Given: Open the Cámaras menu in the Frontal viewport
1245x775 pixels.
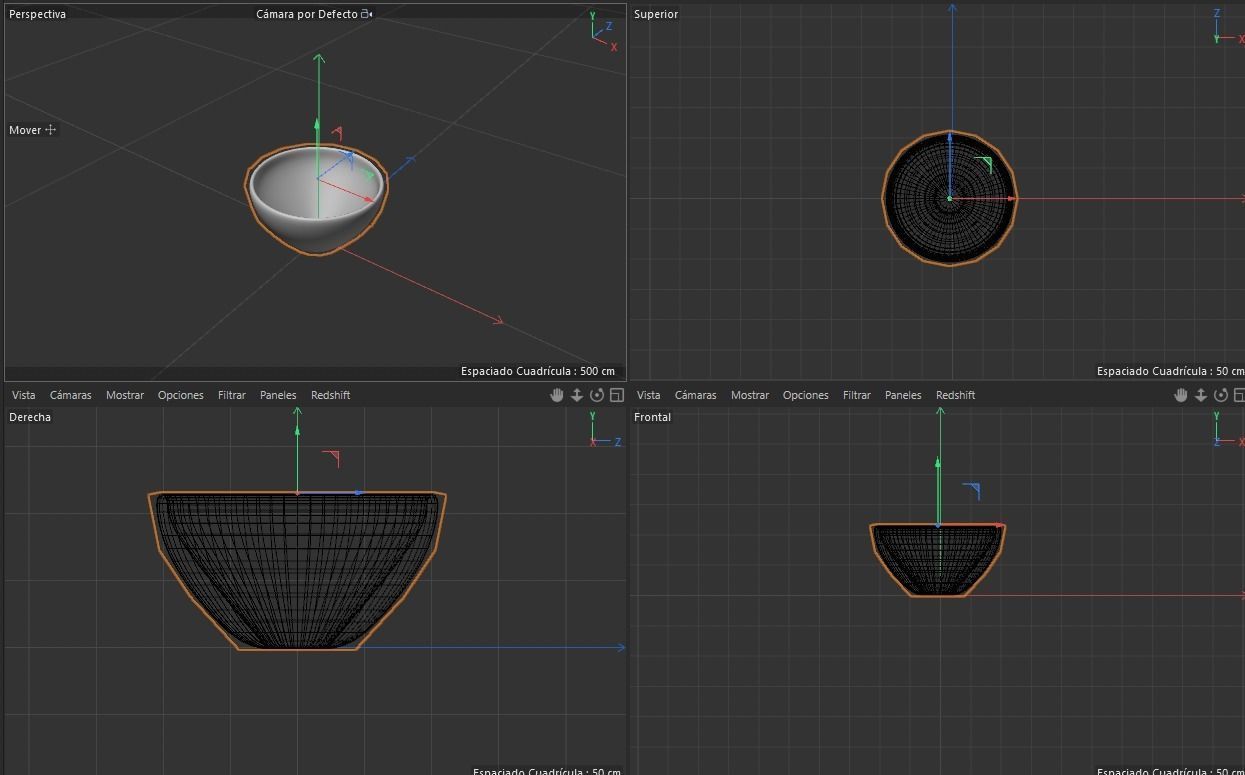Looking at the screenshot, I should pos(695,395).
